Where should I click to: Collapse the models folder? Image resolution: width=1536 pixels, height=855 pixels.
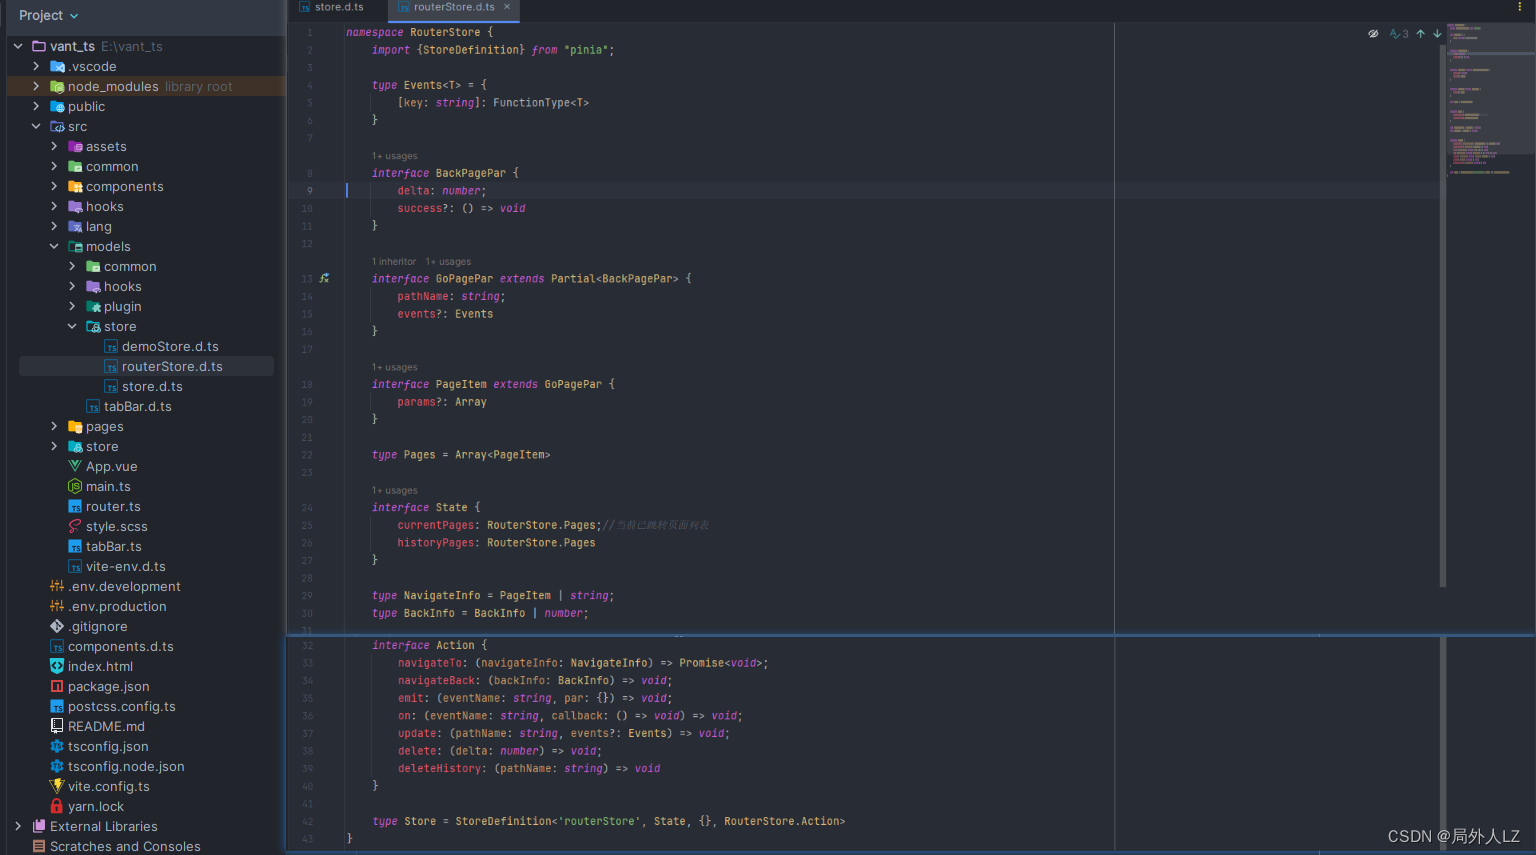[x=54, y=246]
